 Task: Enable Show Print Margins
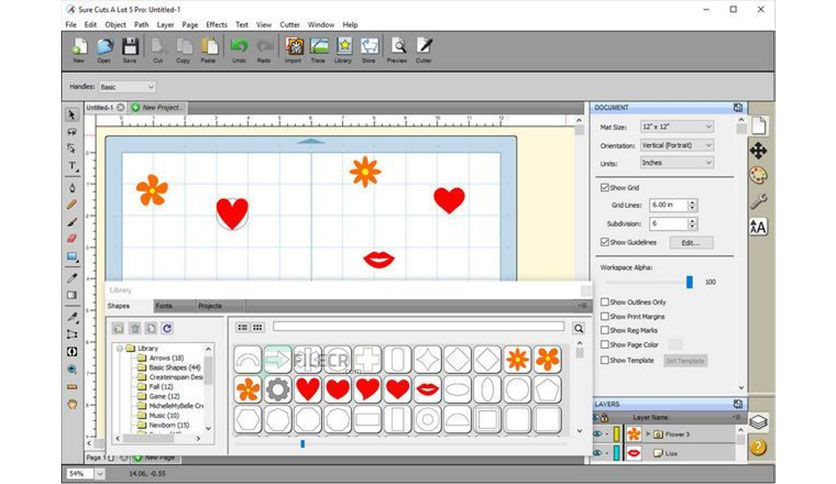(605, 316)
